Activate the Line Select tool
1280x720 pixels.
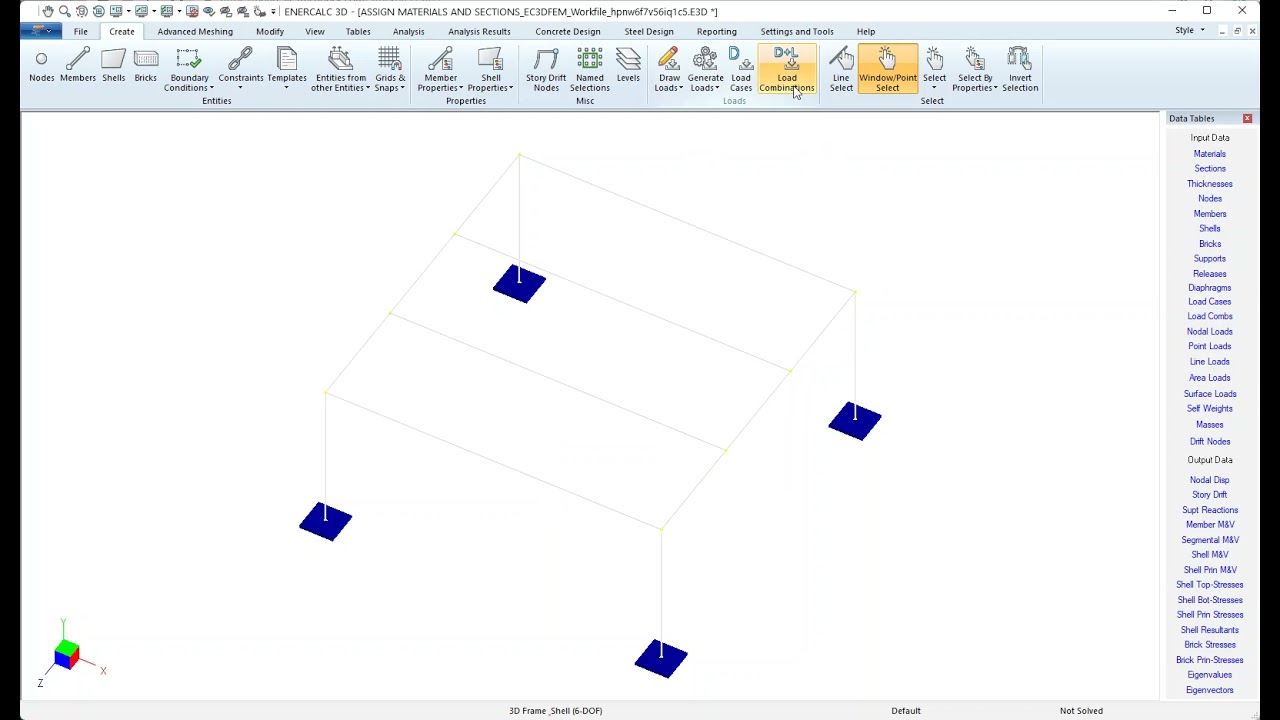[x=841, y=70]
